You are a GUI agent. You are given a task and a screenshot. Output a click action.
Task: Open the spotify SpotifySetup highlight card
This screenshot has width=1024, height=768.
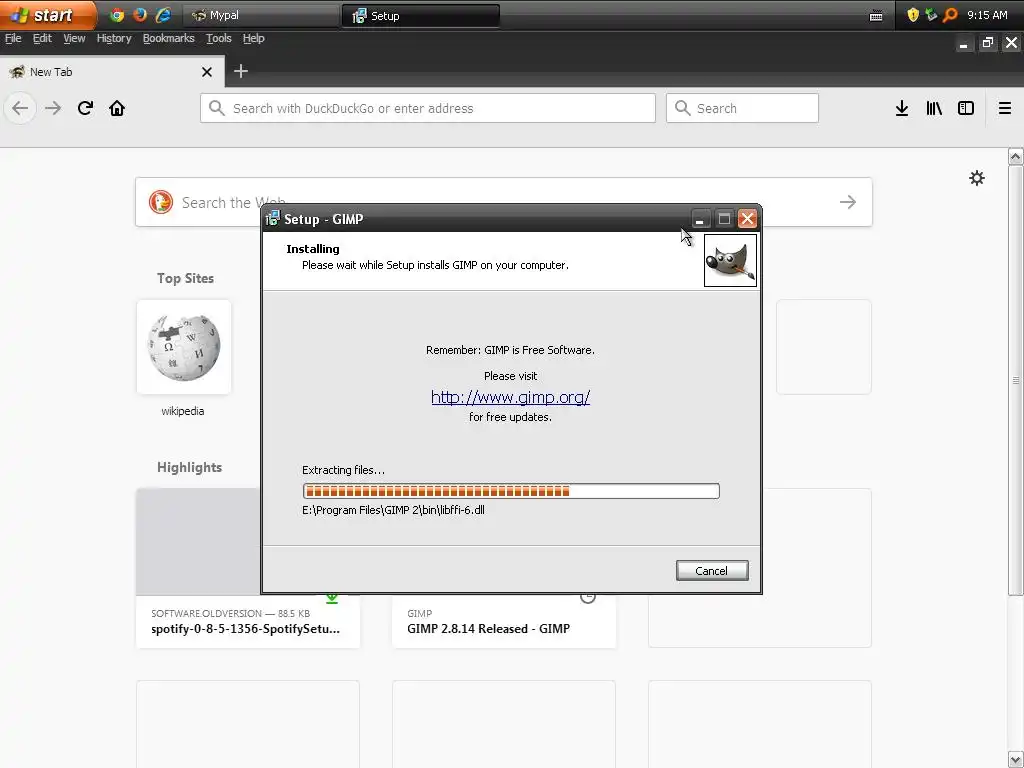248,621
